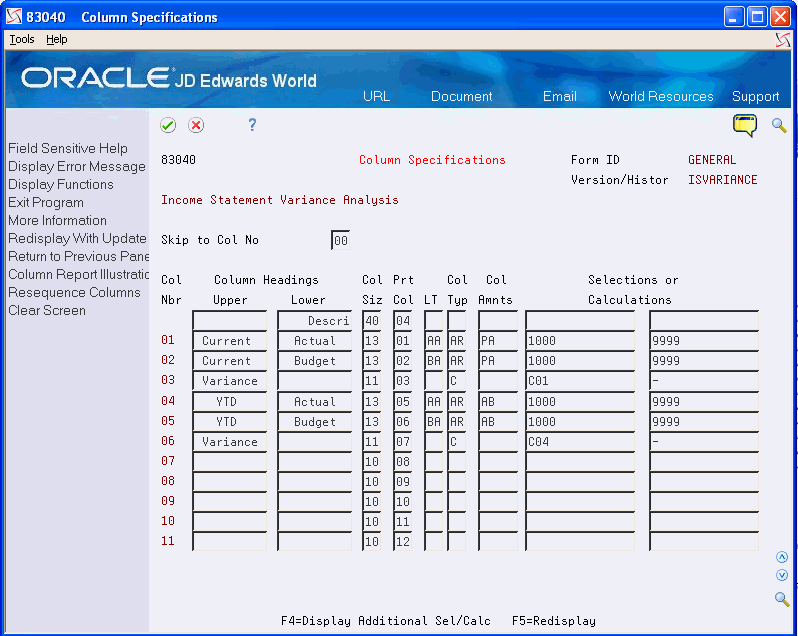Click Col Siz field showing 40
This screenshot has width=798, height=636.
(x=372, y=321)
